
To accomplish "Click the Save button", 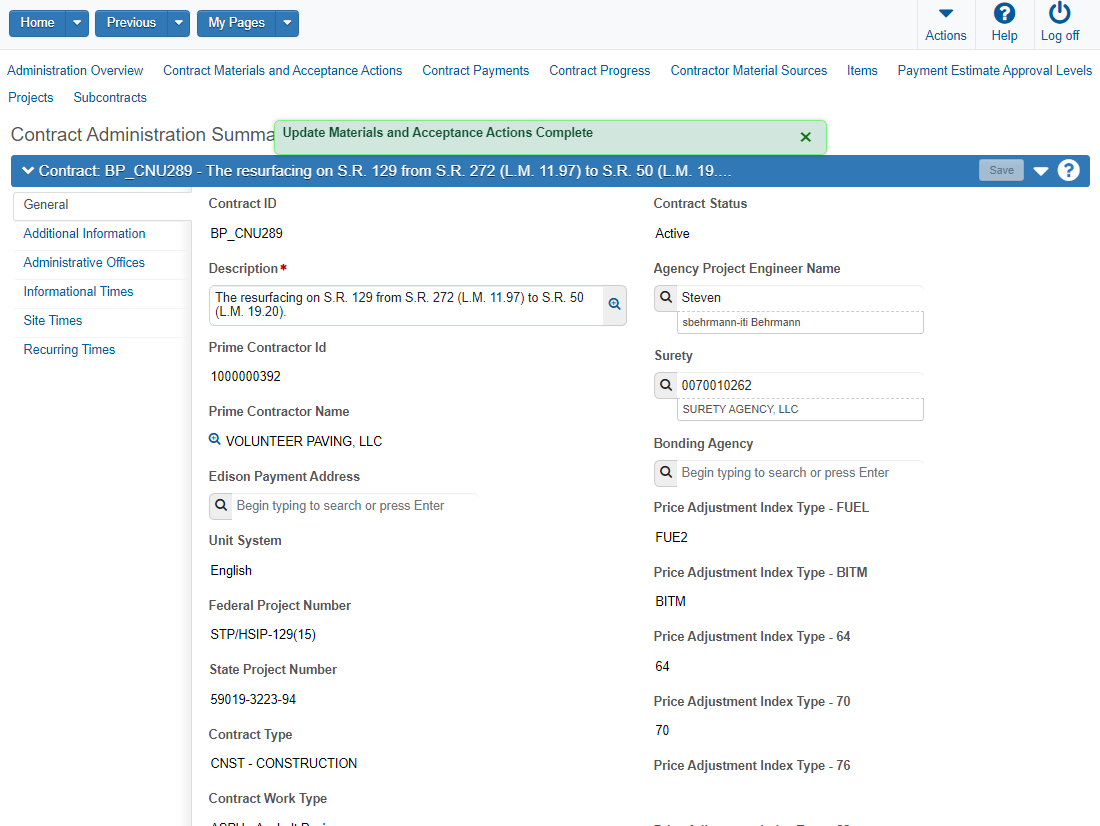I will [x=1000, y=170].
